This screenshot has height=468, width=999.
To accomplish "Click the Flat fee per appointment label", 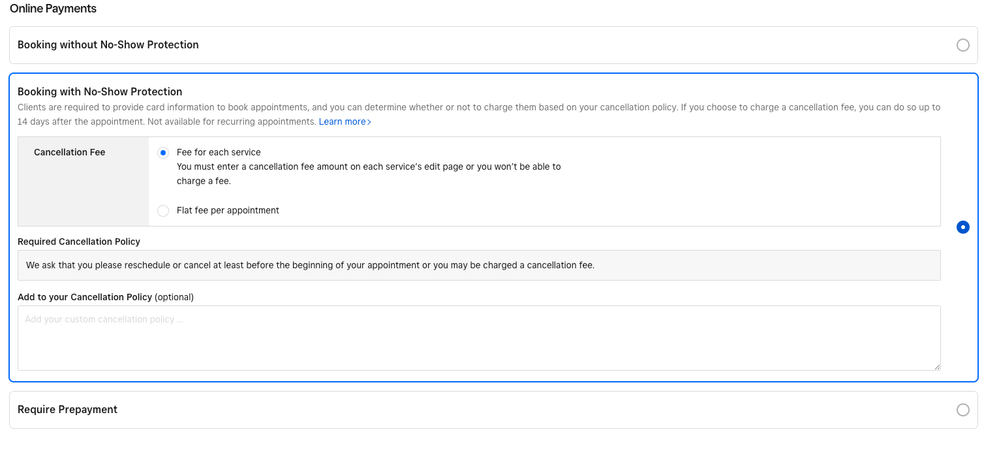I will [228, 211].
